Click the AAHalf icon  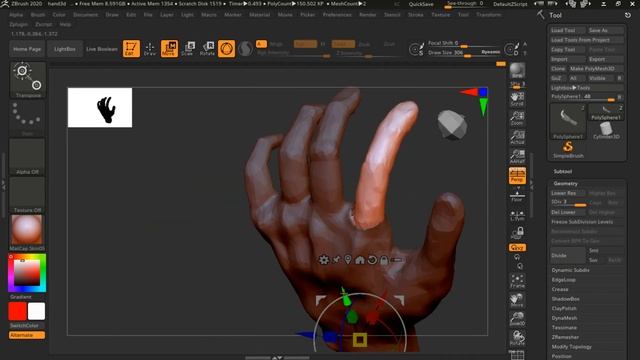tap(517, 157)
